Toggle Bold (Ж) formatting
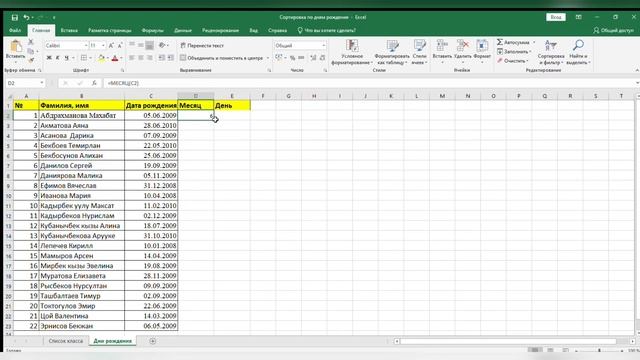 [x=49, y=58]
